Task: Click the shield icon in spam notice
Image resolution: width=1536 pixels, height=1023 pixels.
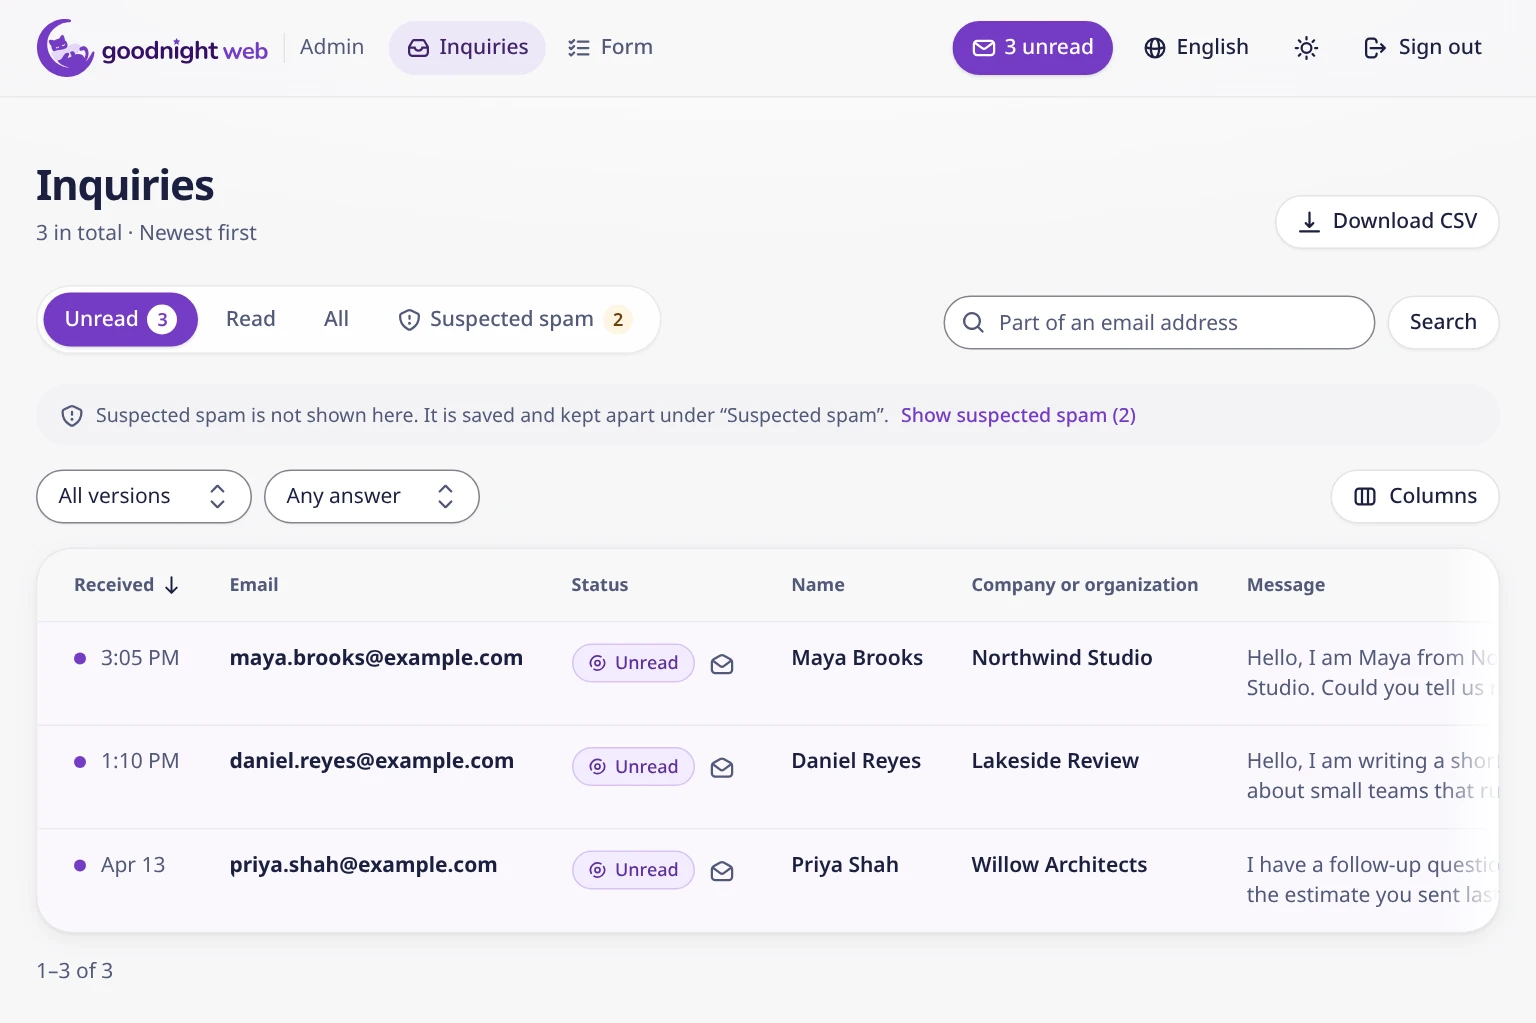Action: pyautogui.click(x=72, y=416)
